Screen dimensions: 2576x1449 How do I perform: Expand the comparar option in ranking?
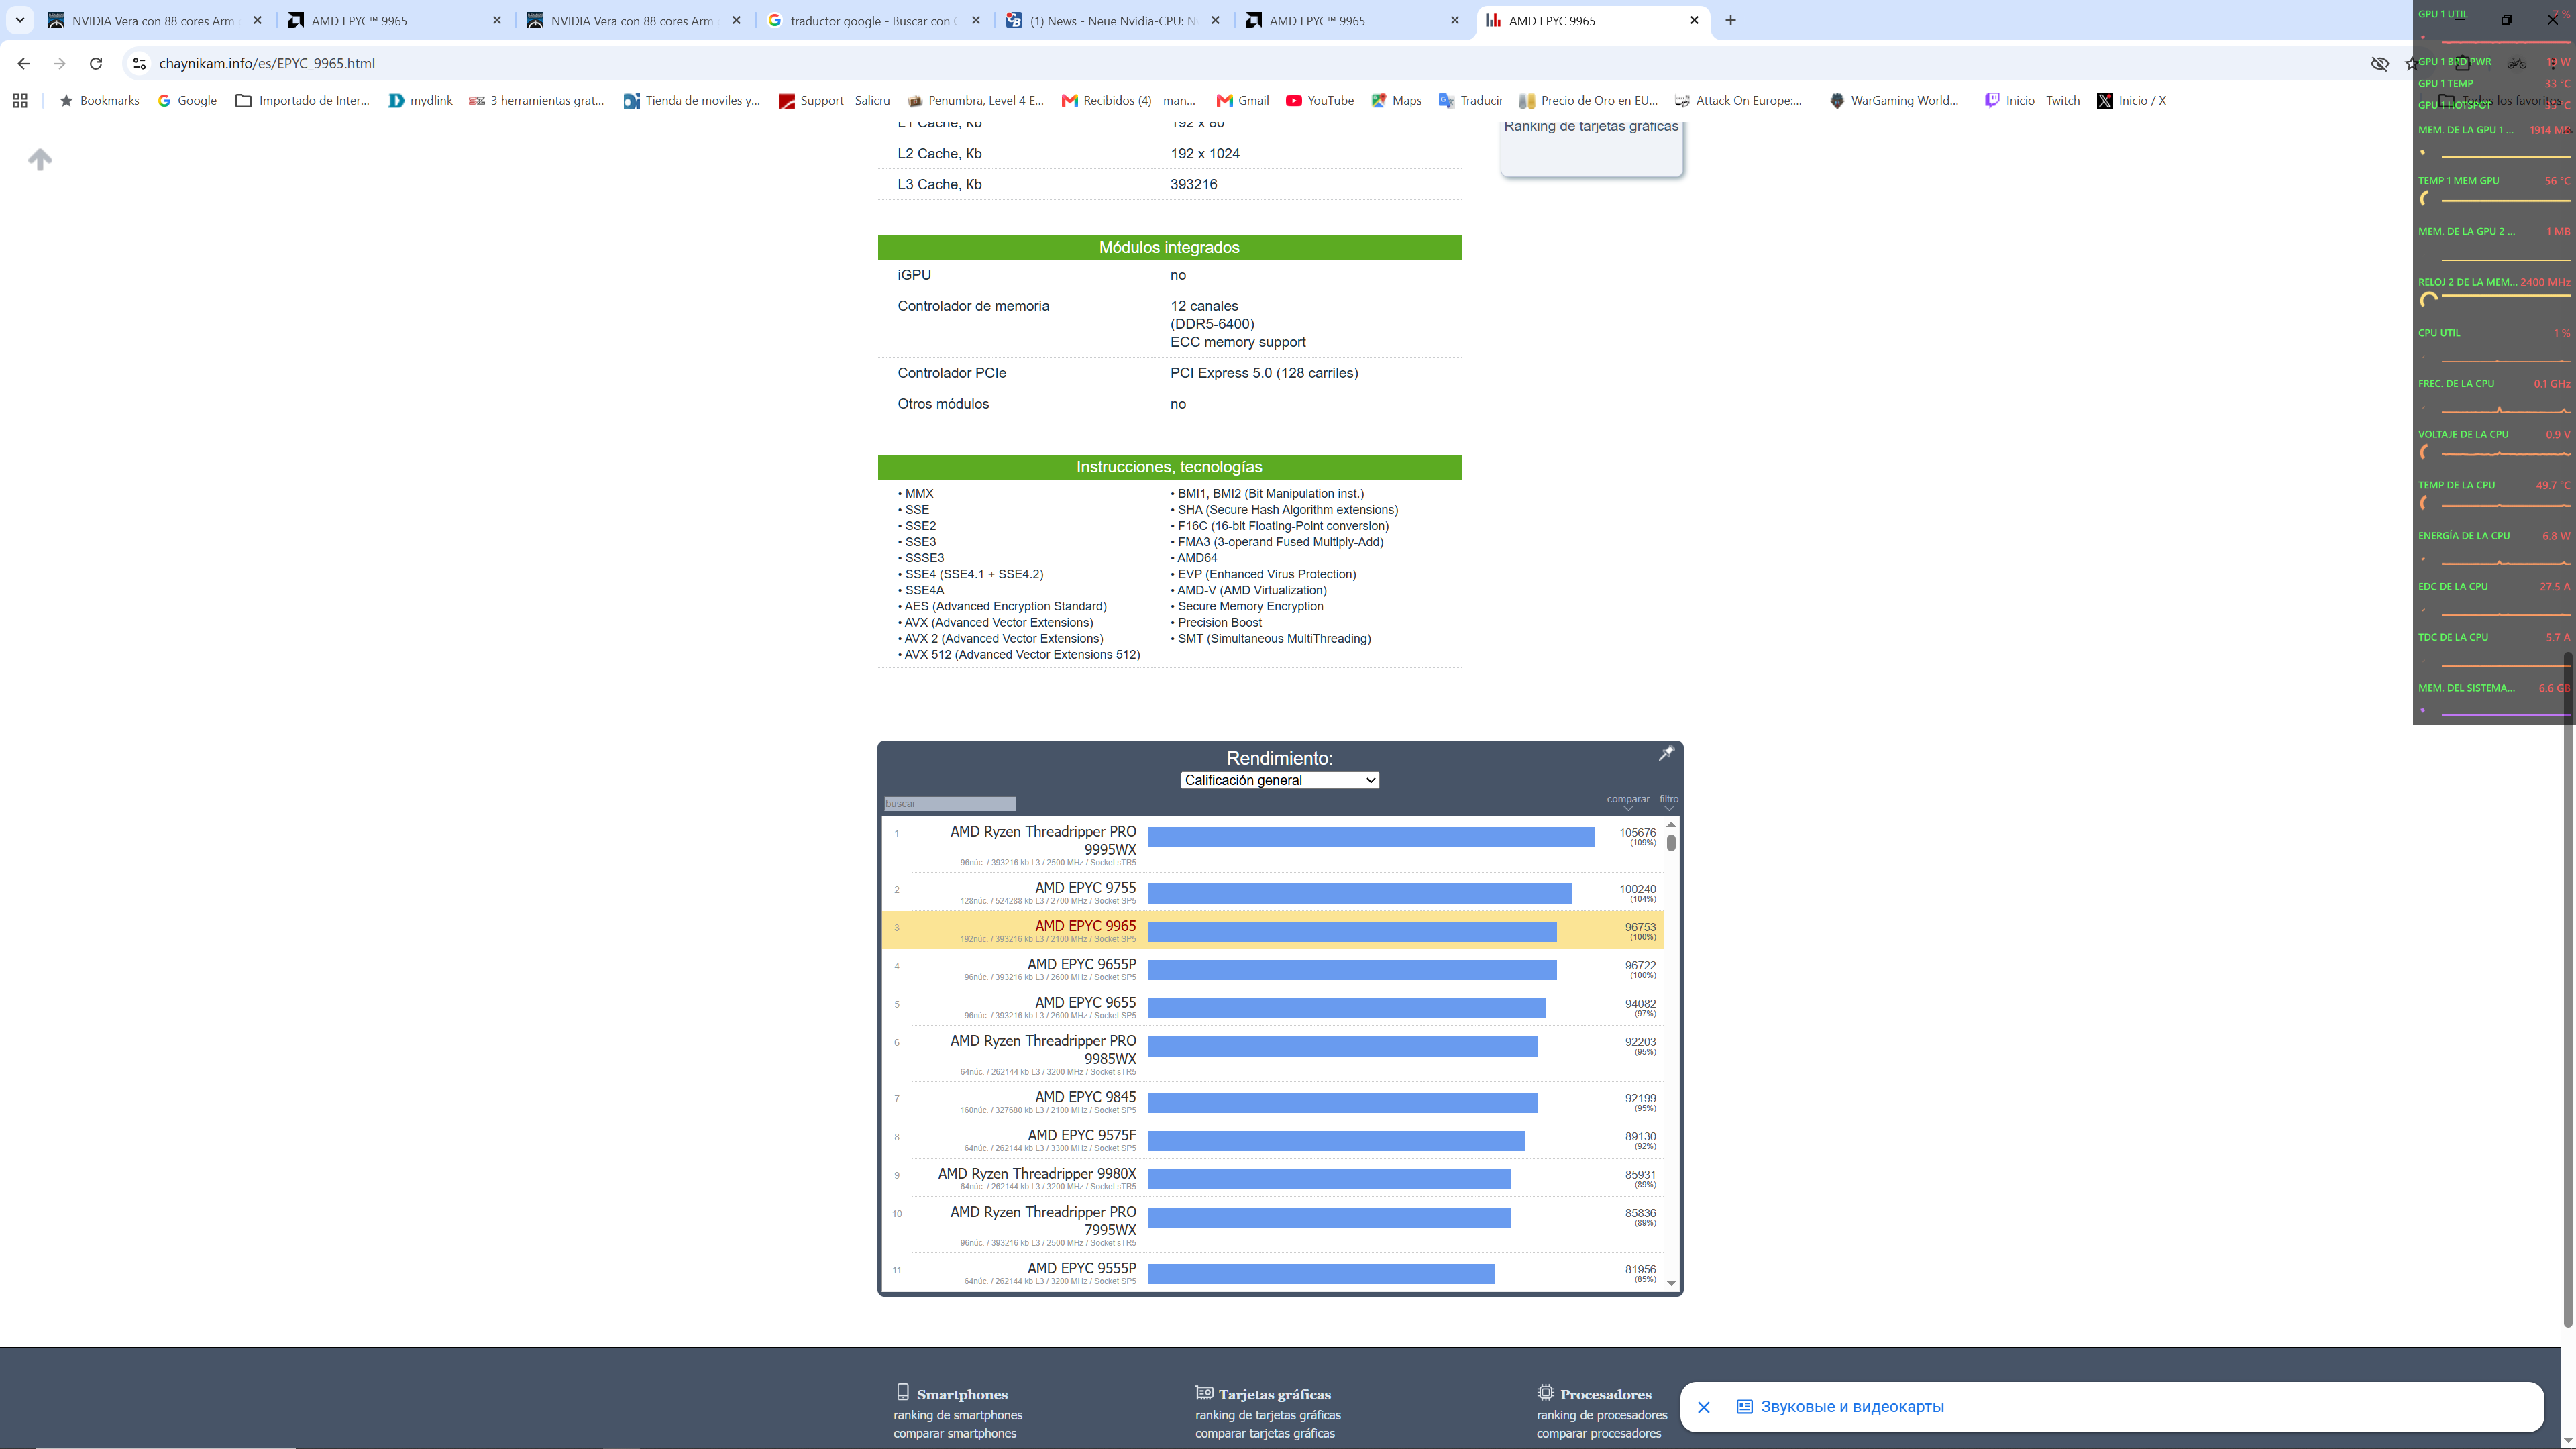pyautogui.click(x=1627, y=802)
